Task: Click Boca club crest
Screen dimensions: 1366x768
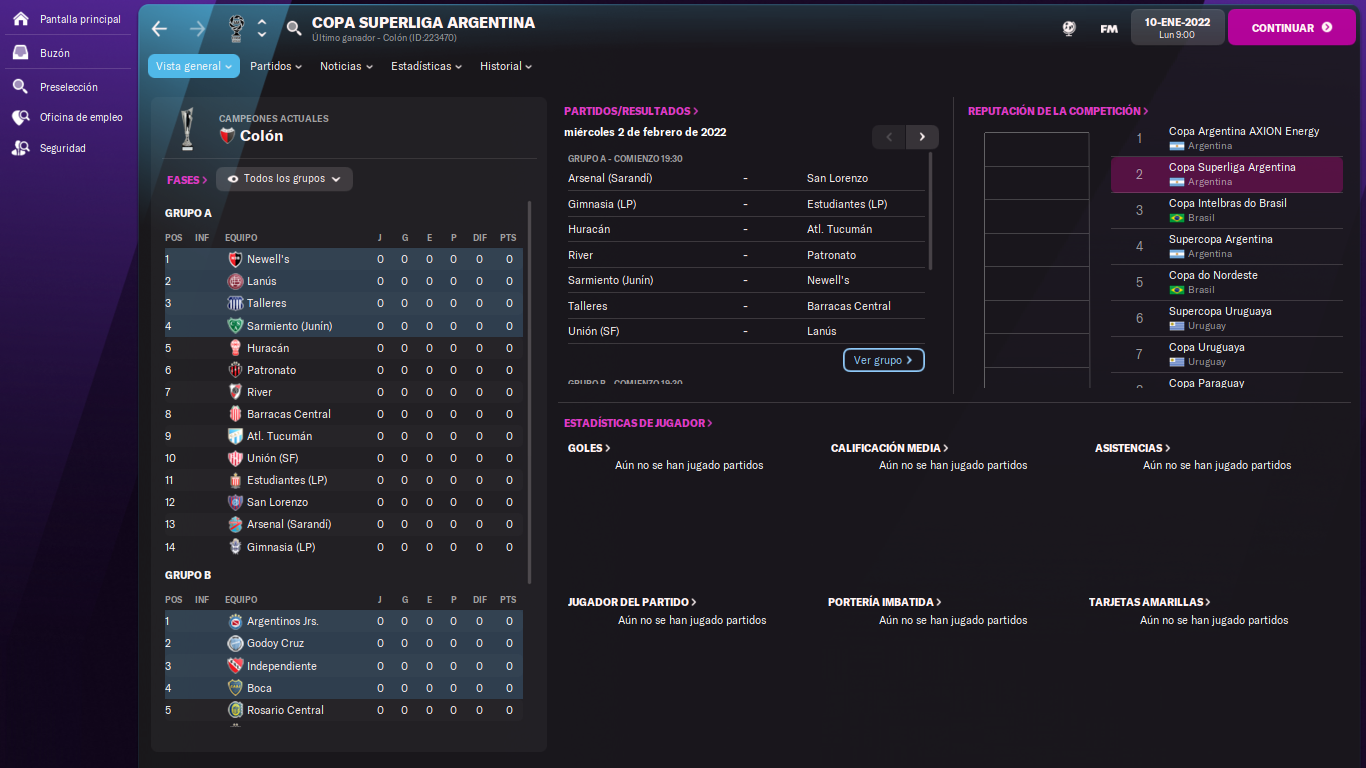Action: [235, 688]
